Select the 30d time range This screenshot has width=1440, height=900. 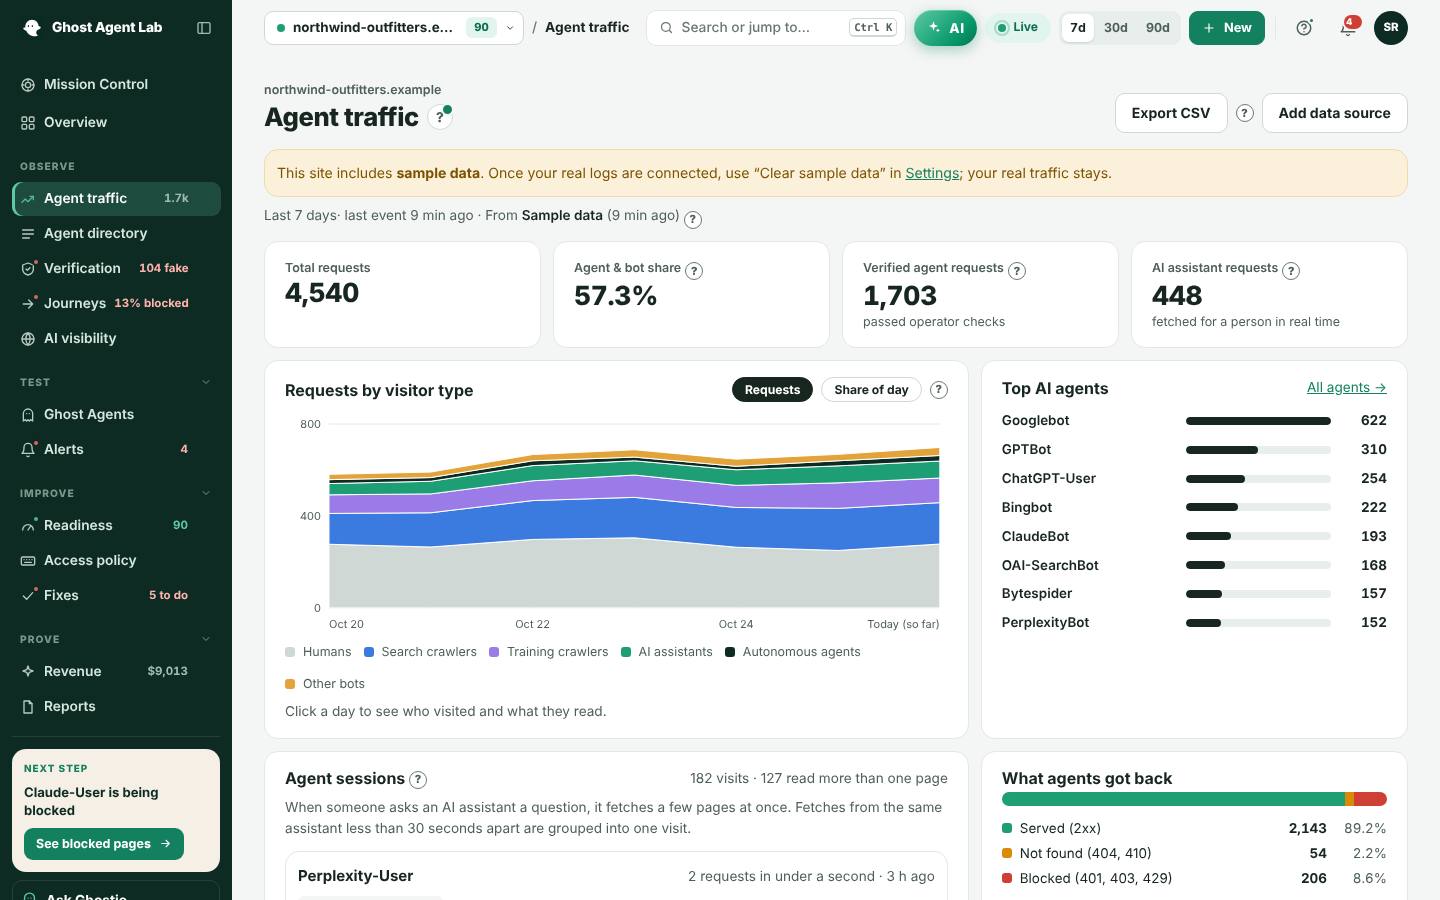[x=1116, y=28]
